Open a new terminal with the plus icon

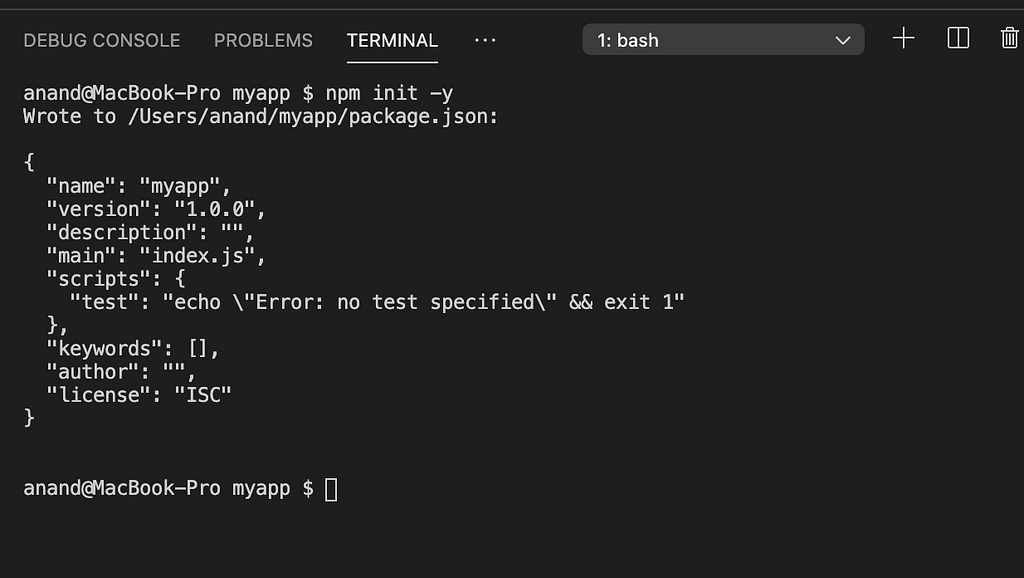tap(903, 39)
